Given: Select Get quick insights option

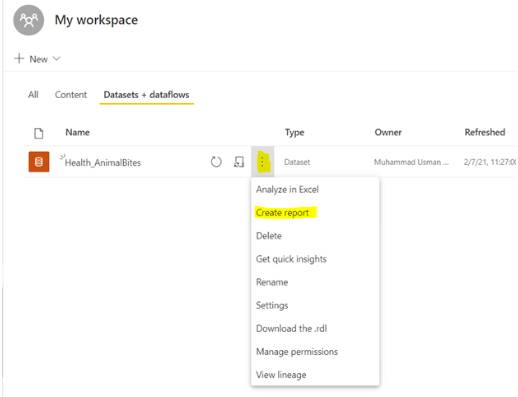Looking at the screenshot, I should coord(291,259).
